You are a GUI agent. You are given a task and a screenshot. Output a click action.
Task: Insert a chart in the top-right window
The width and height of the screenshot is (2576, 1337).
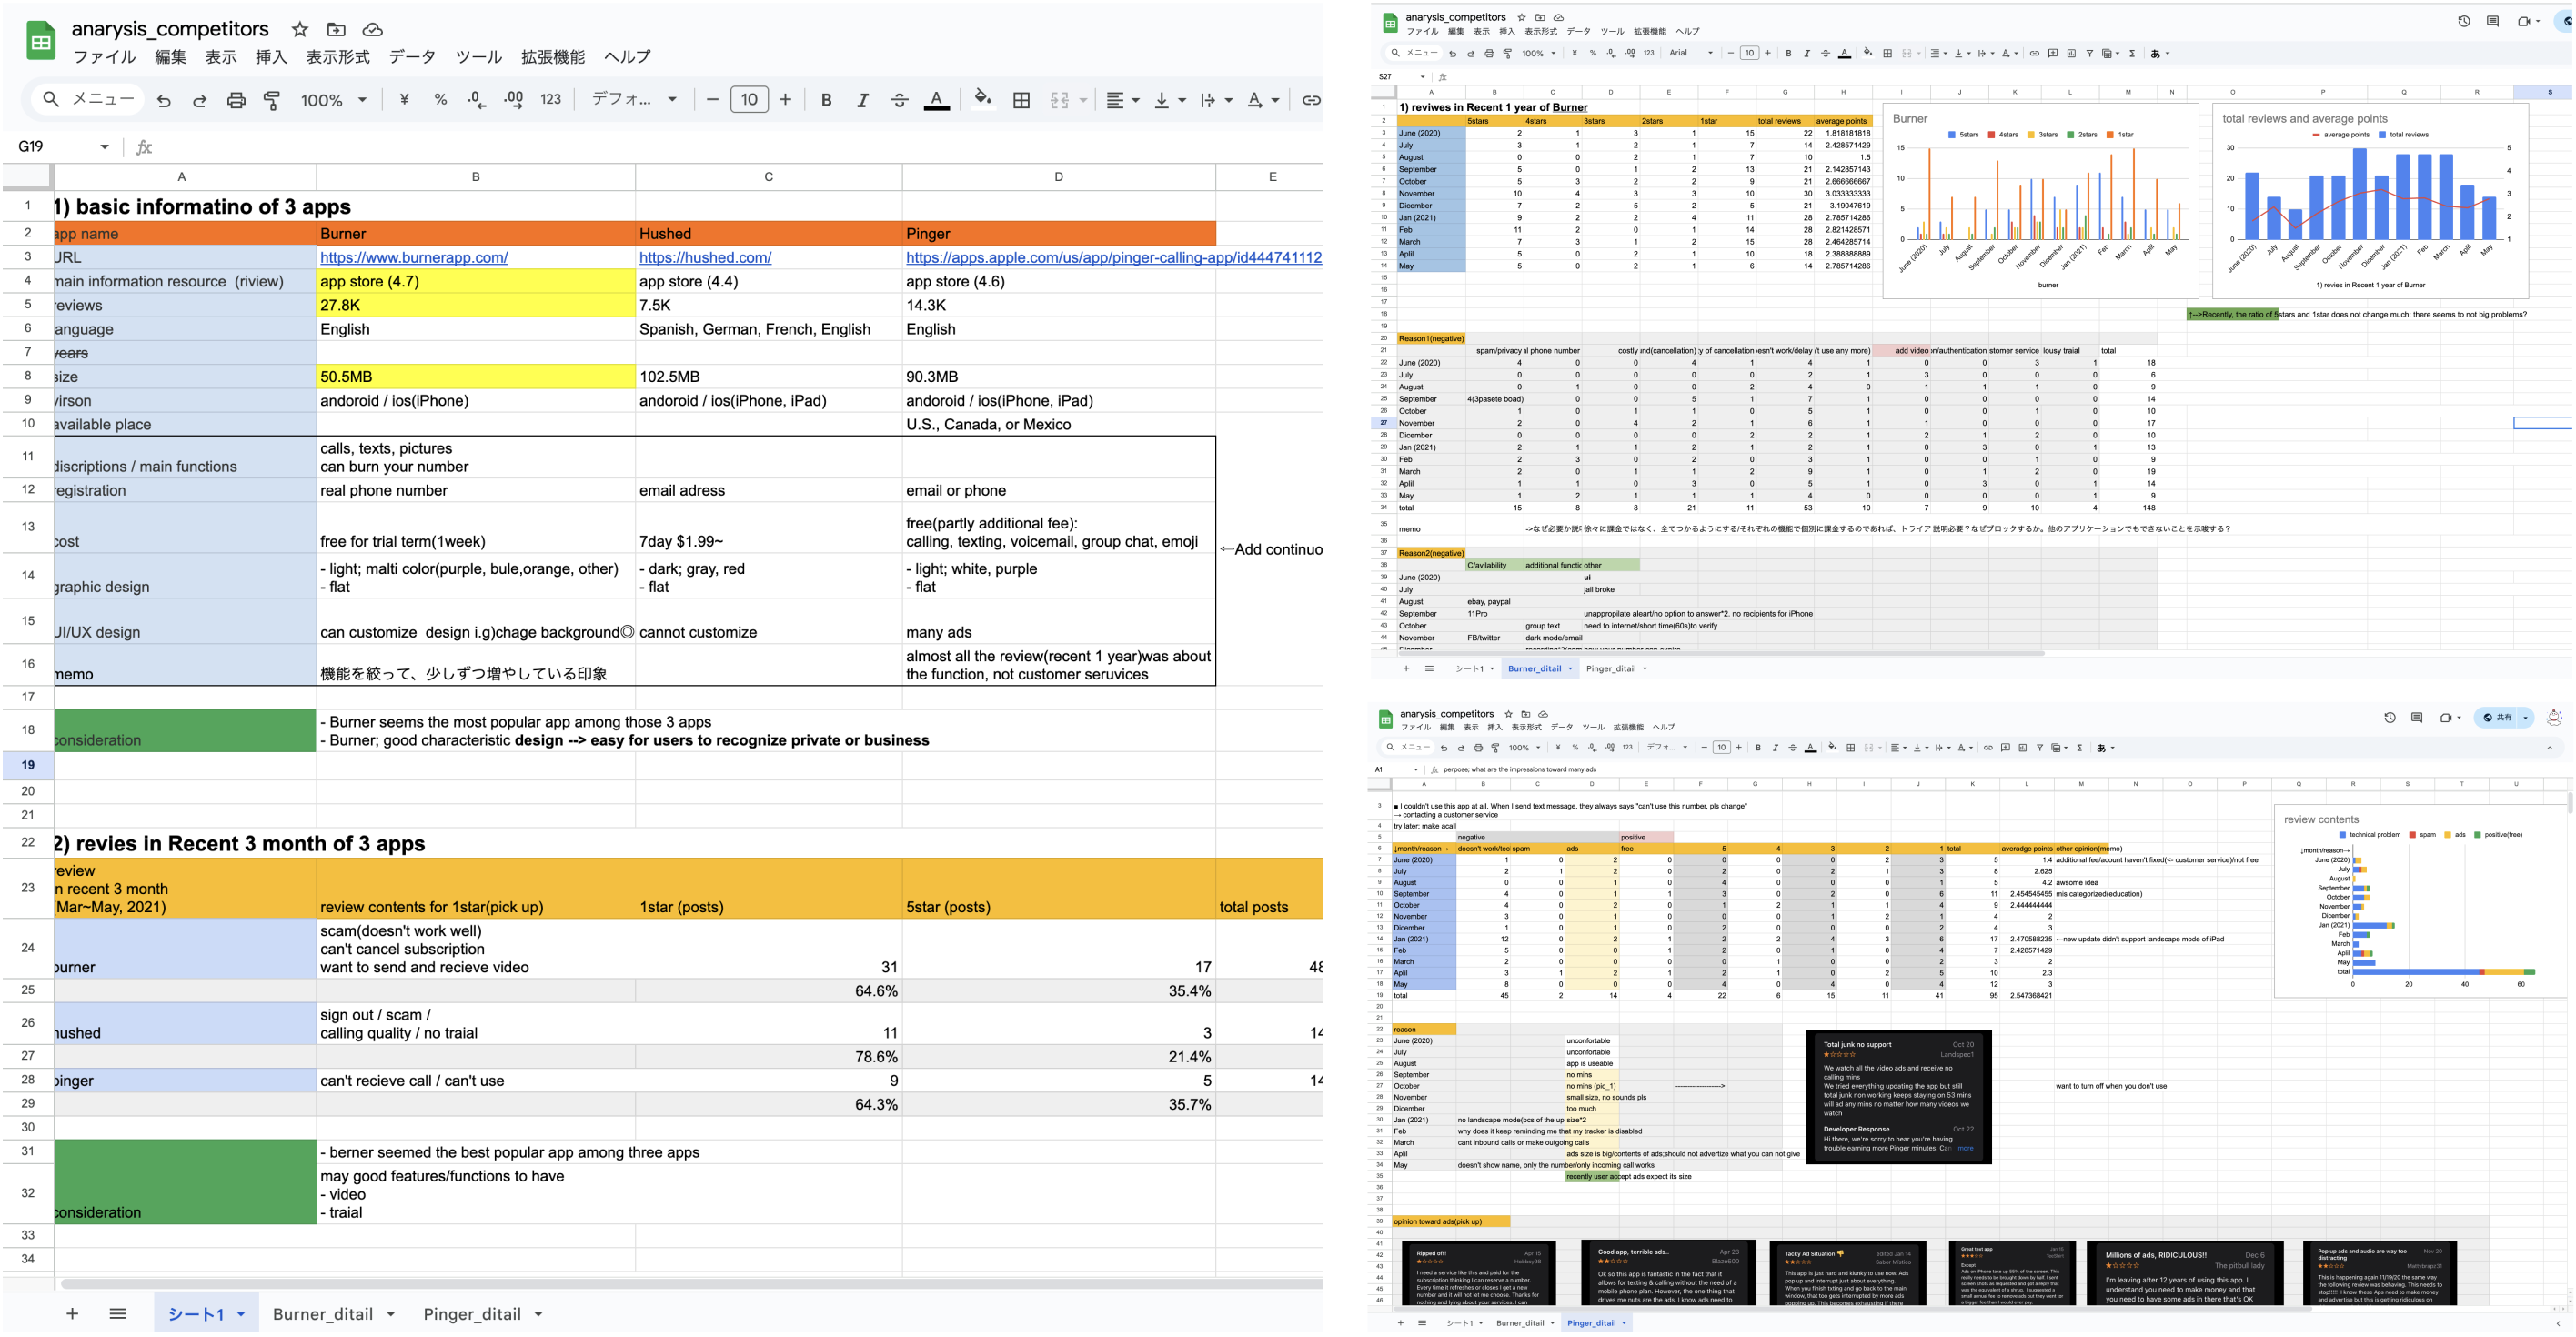(x=2071, y=54)
